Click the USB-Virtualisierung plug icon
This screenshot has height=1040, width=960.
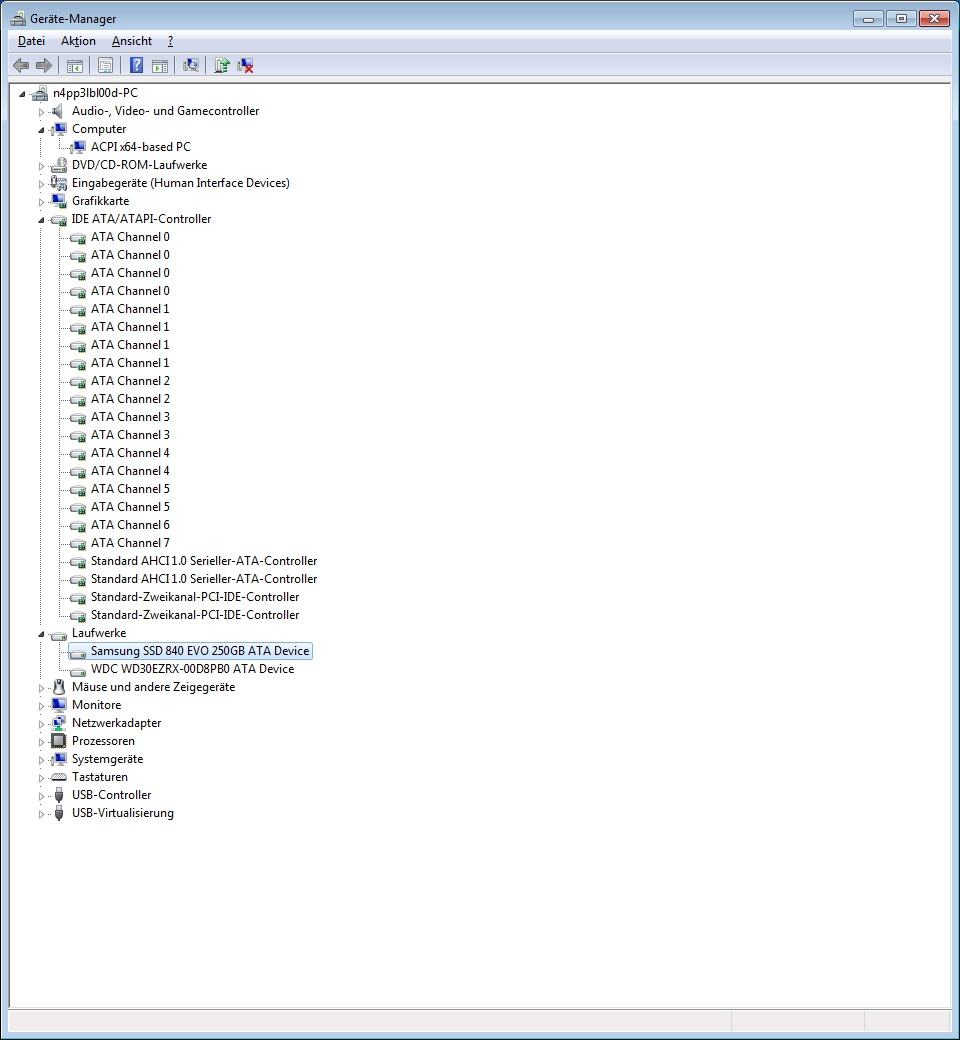[x=58, y=812]
